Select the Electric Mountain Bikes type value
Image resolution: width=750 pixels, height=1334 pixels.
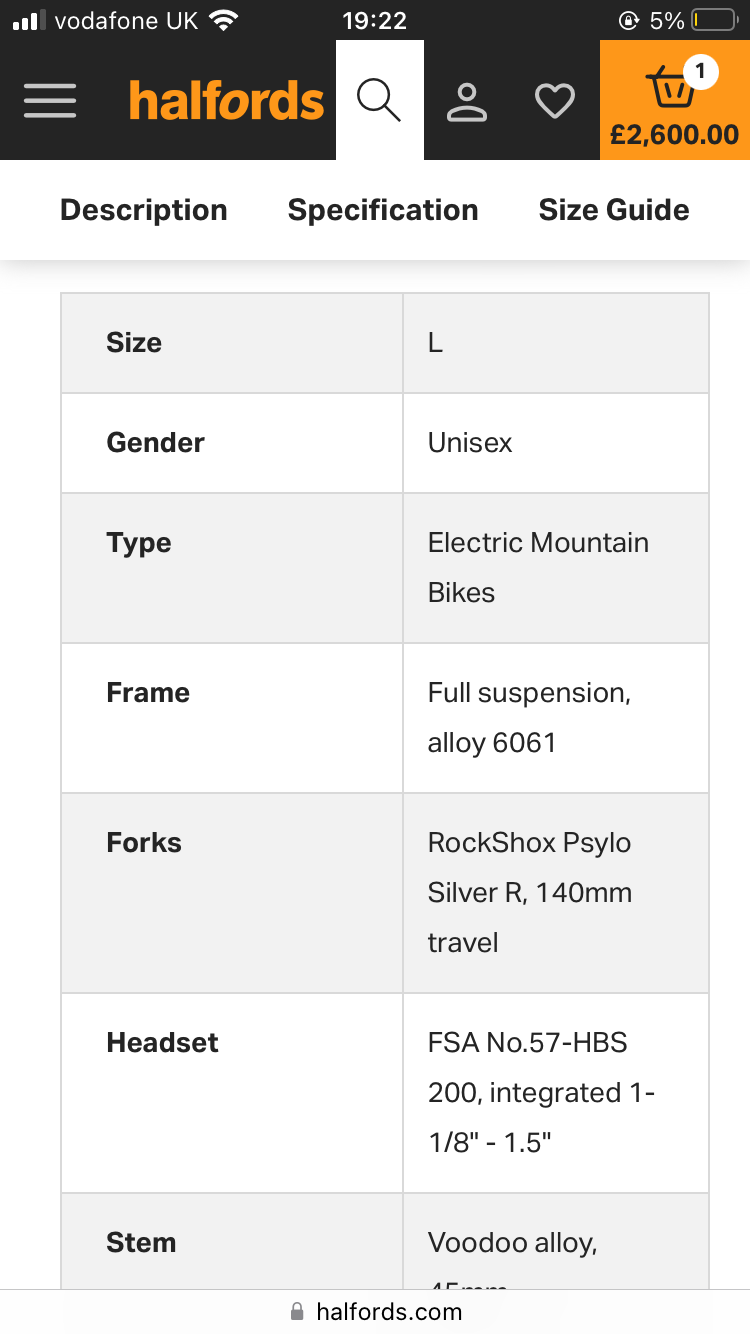coord(538,567)
